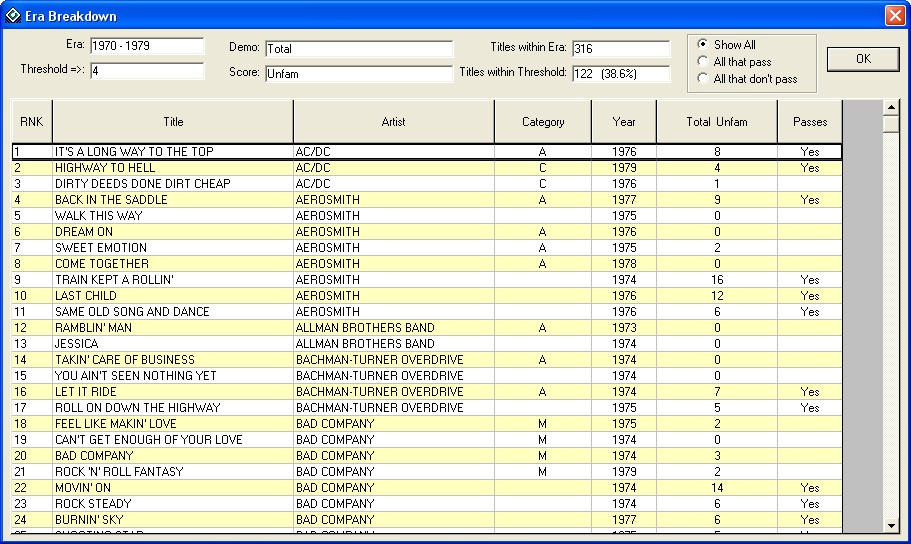This screenshot has width=911, height=544.
Task: Sort by the Passes column header
Action: coord(809,121)
